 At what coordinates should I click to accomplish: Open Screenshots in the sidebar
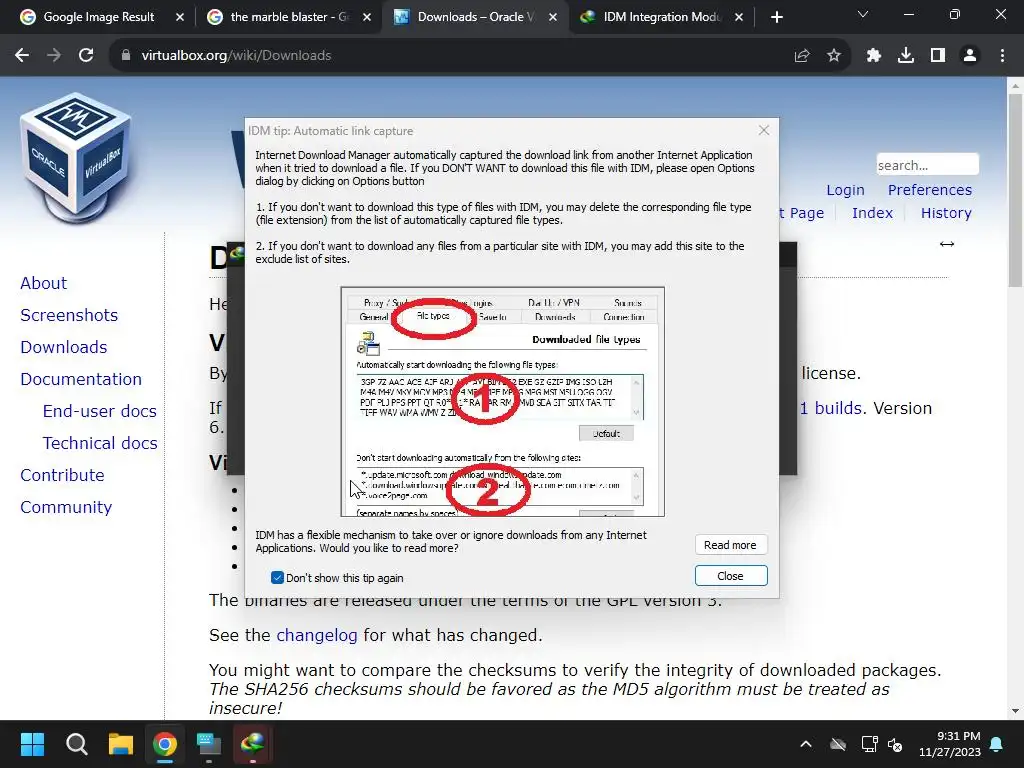coord(69,315)
